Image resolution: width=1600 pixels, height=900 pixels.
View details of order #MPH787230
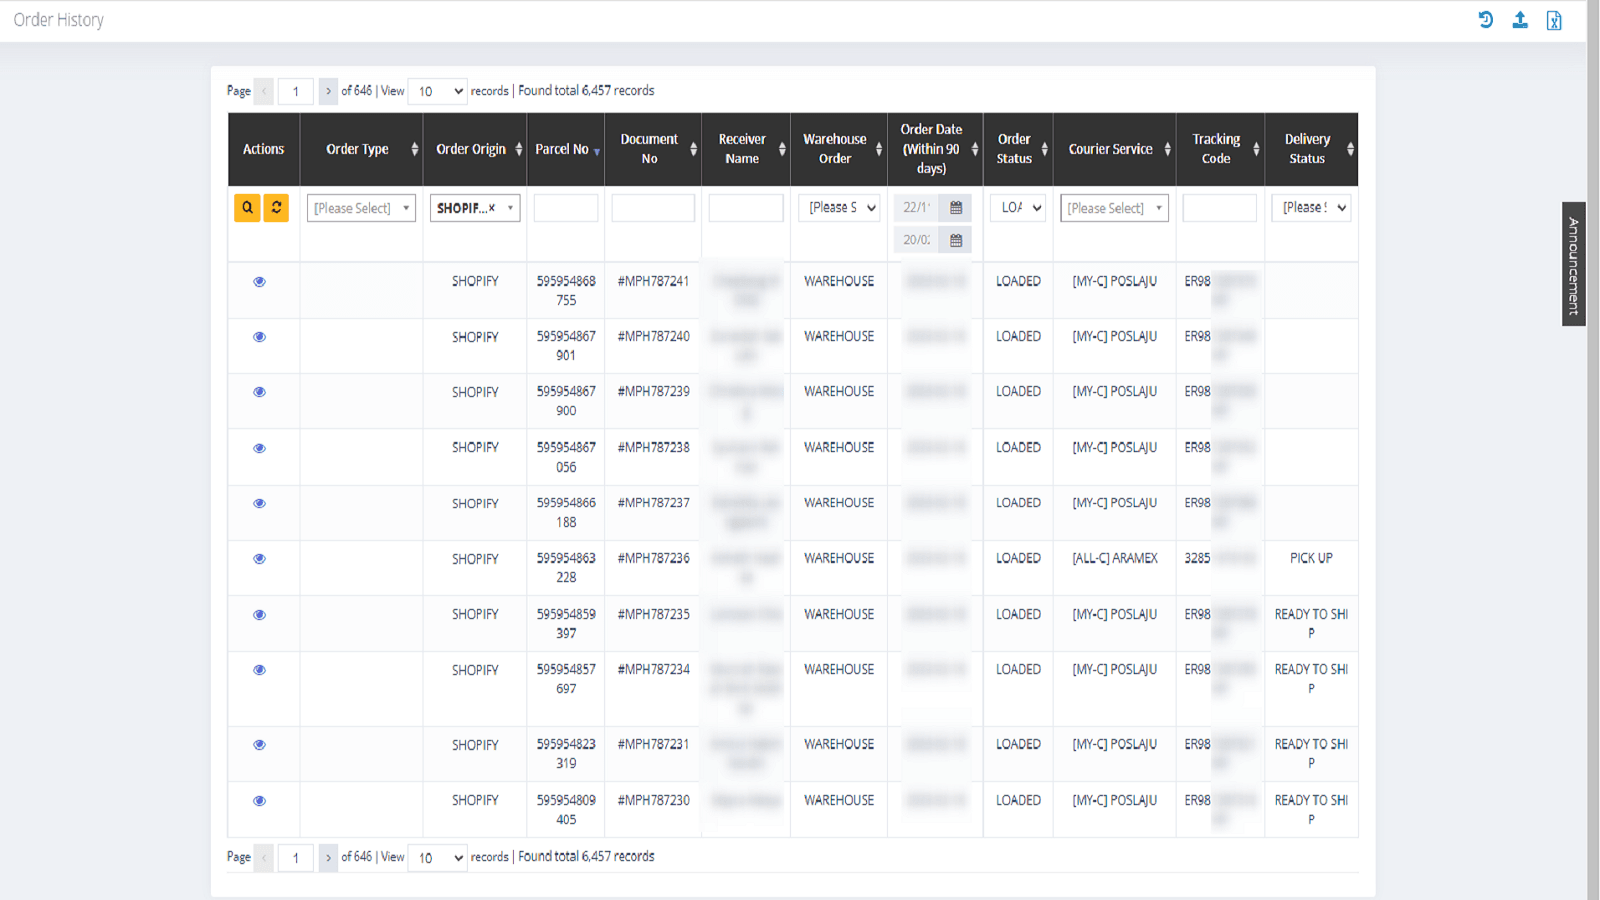[259, 799]
